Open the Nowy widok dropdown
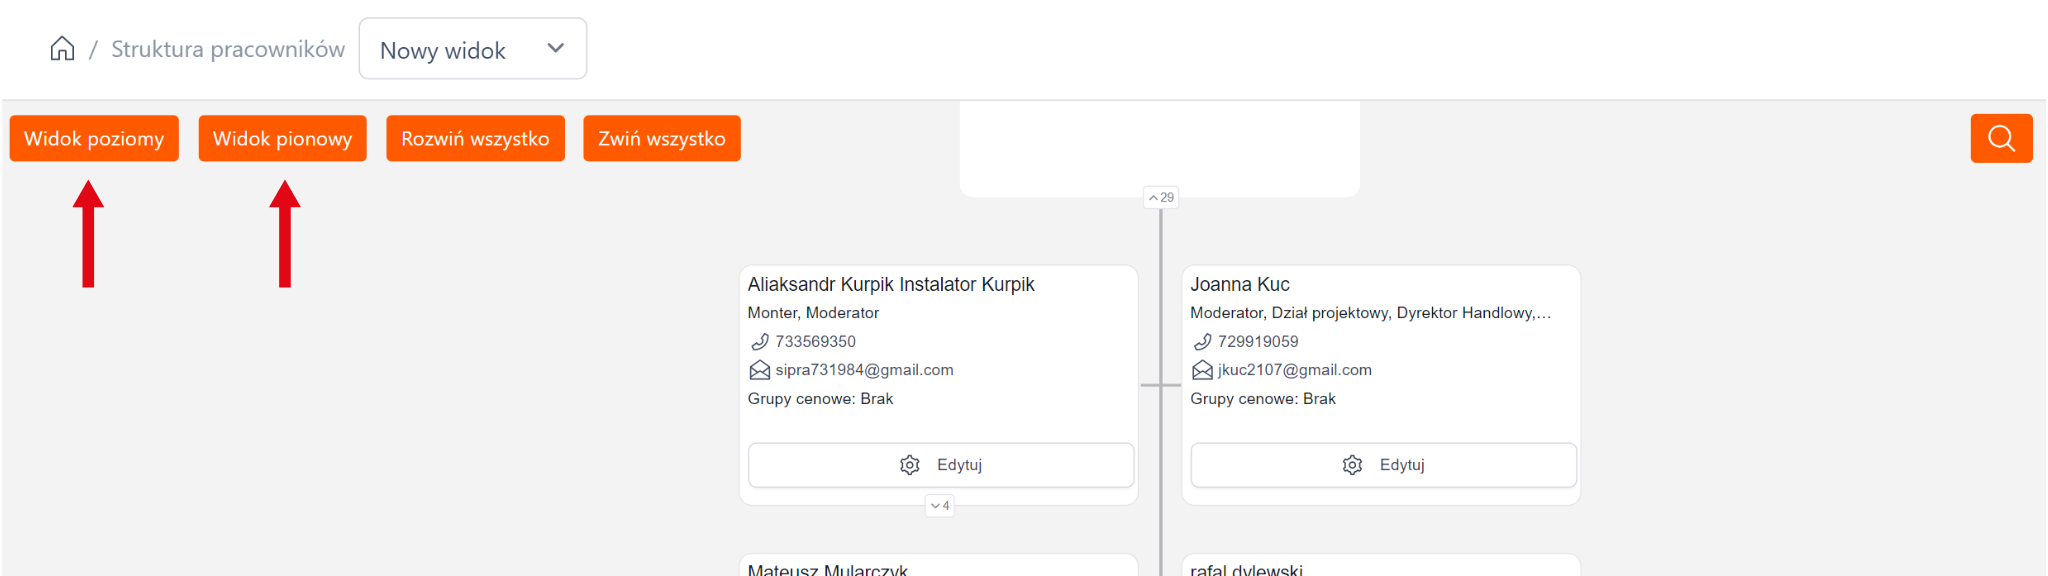The width and height of the screenshot is (2048, 576). 472,49
